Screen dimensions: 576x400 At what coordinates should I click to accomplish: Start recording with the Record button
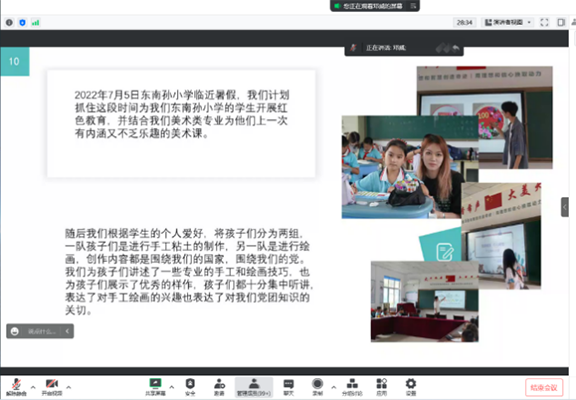click(317, 386)
